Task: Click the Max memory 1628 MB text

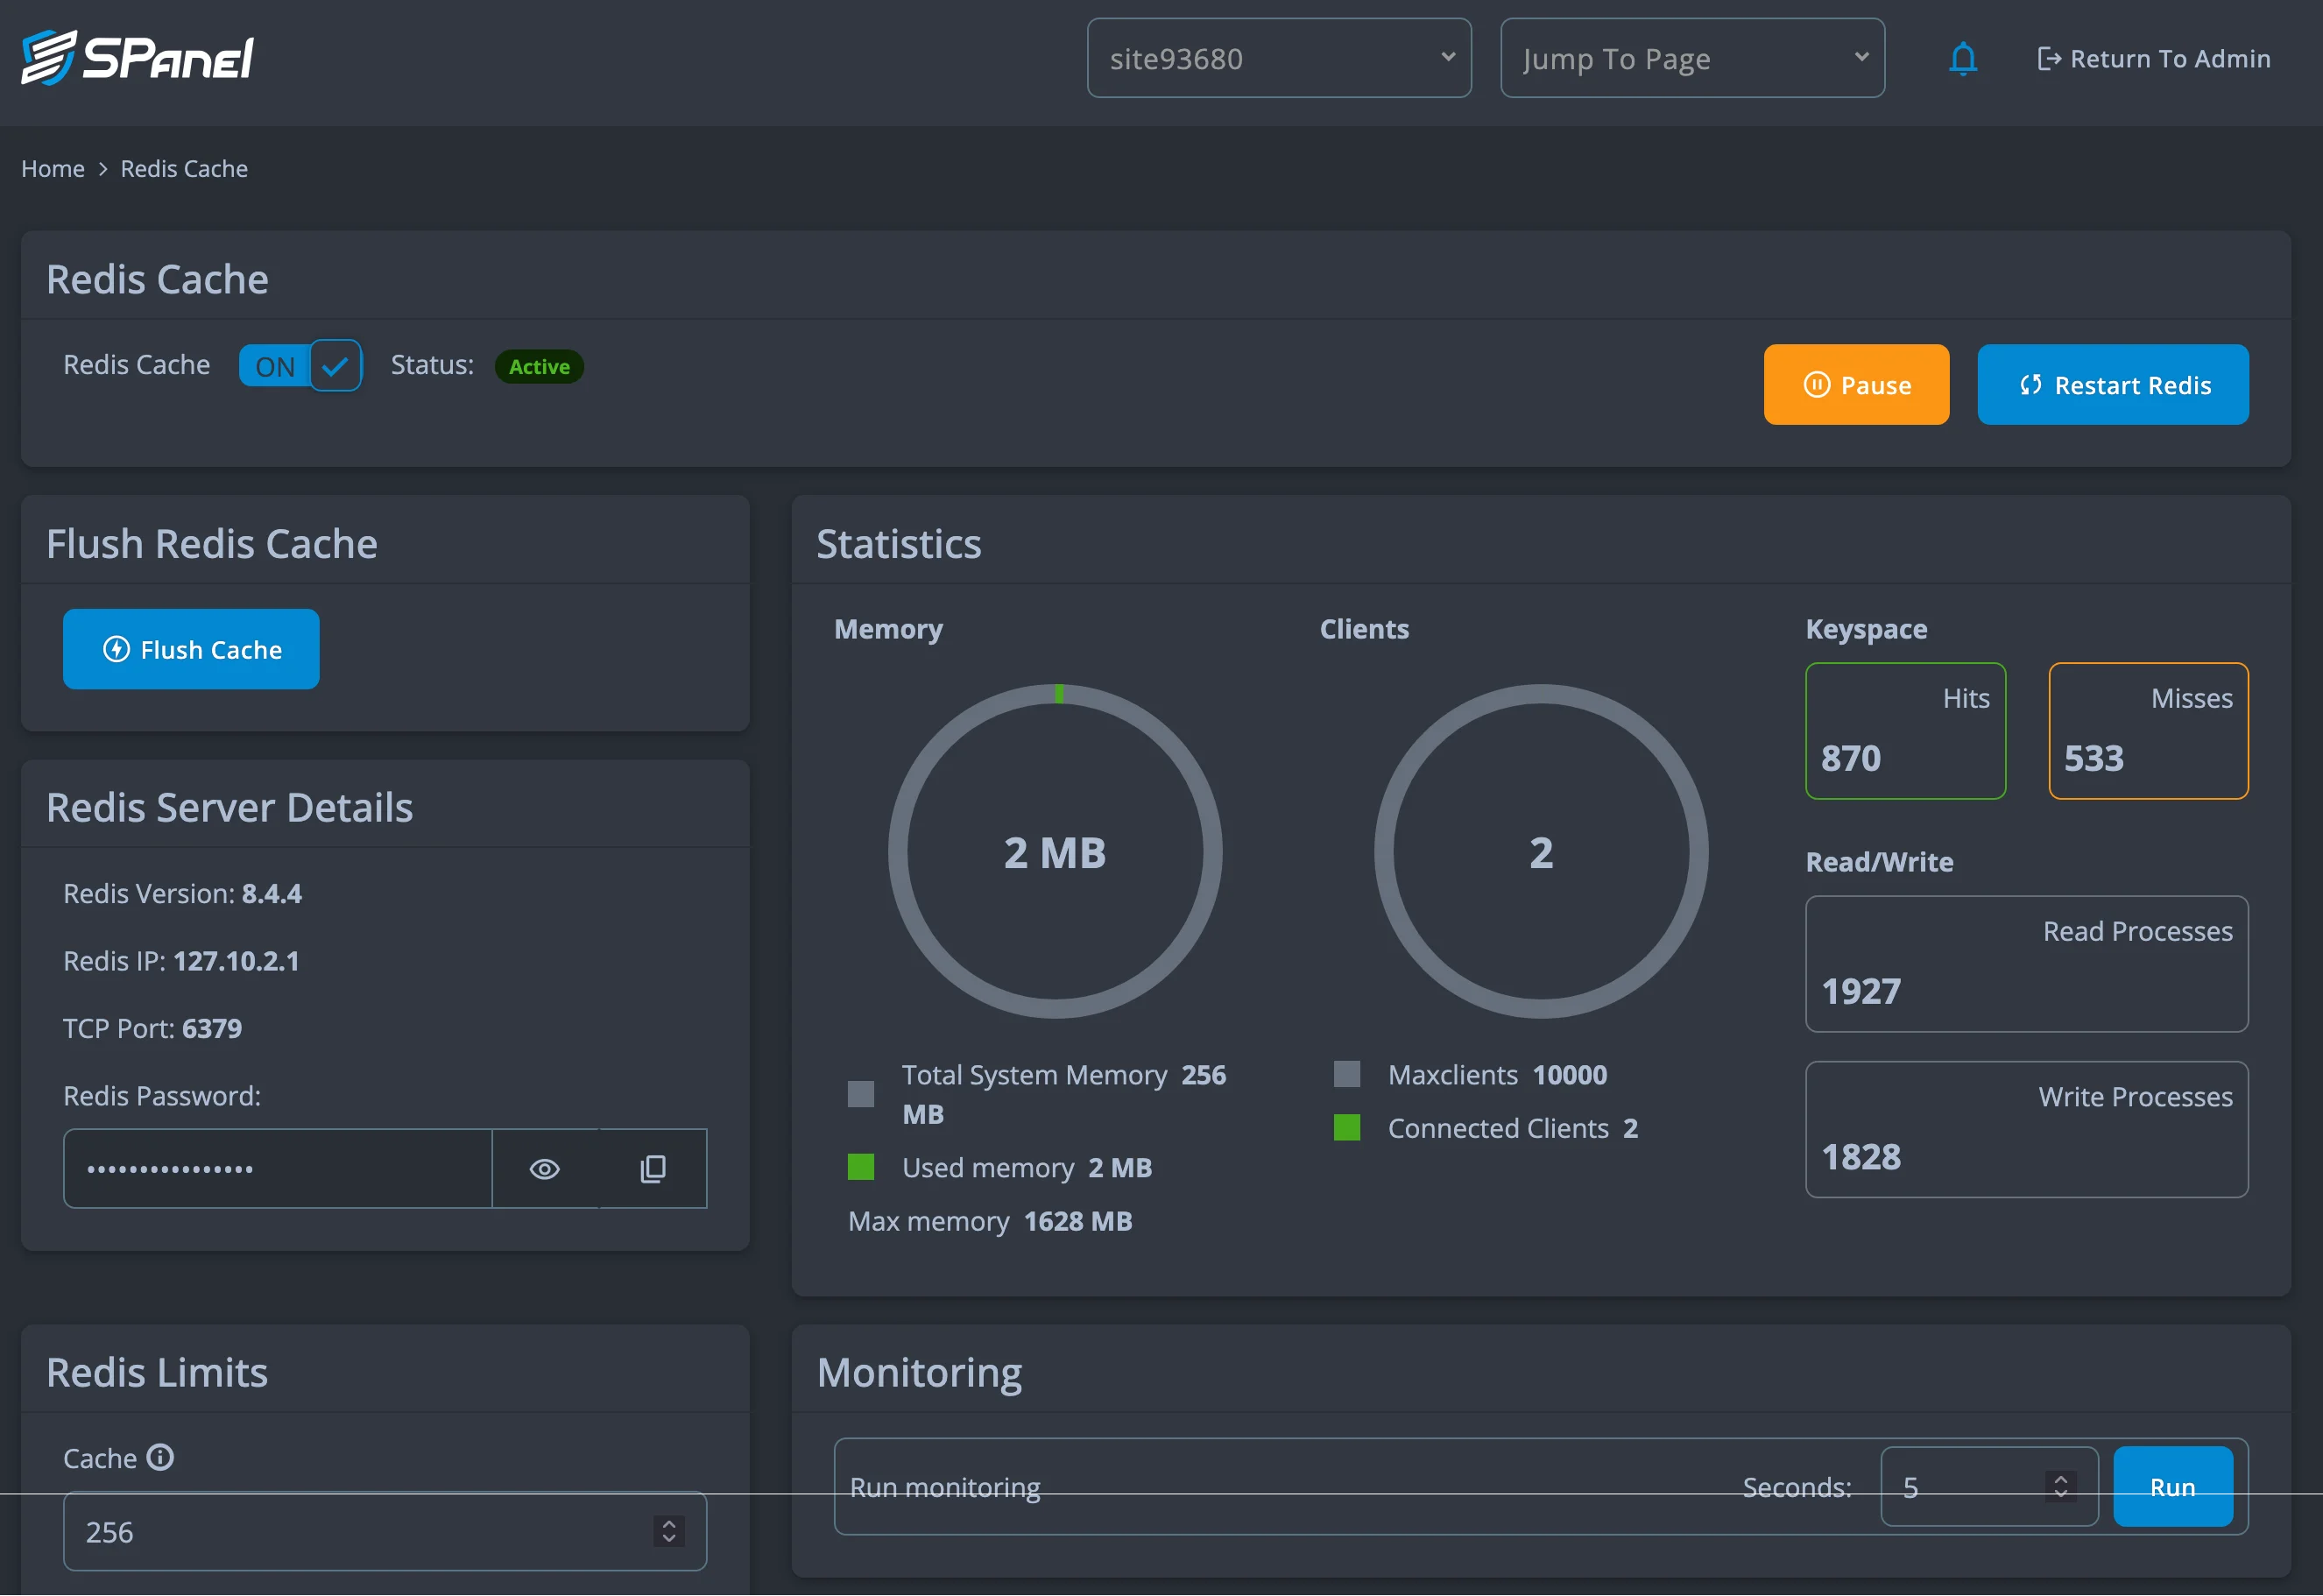Action: coord(990,1221)
